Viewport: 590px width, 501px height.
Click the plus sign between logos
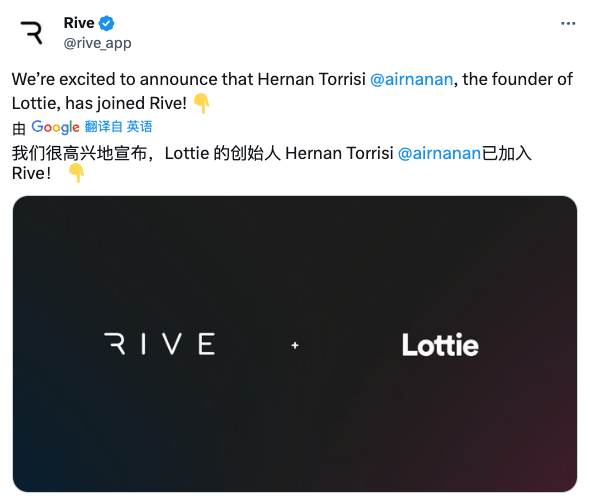(295, 345)
